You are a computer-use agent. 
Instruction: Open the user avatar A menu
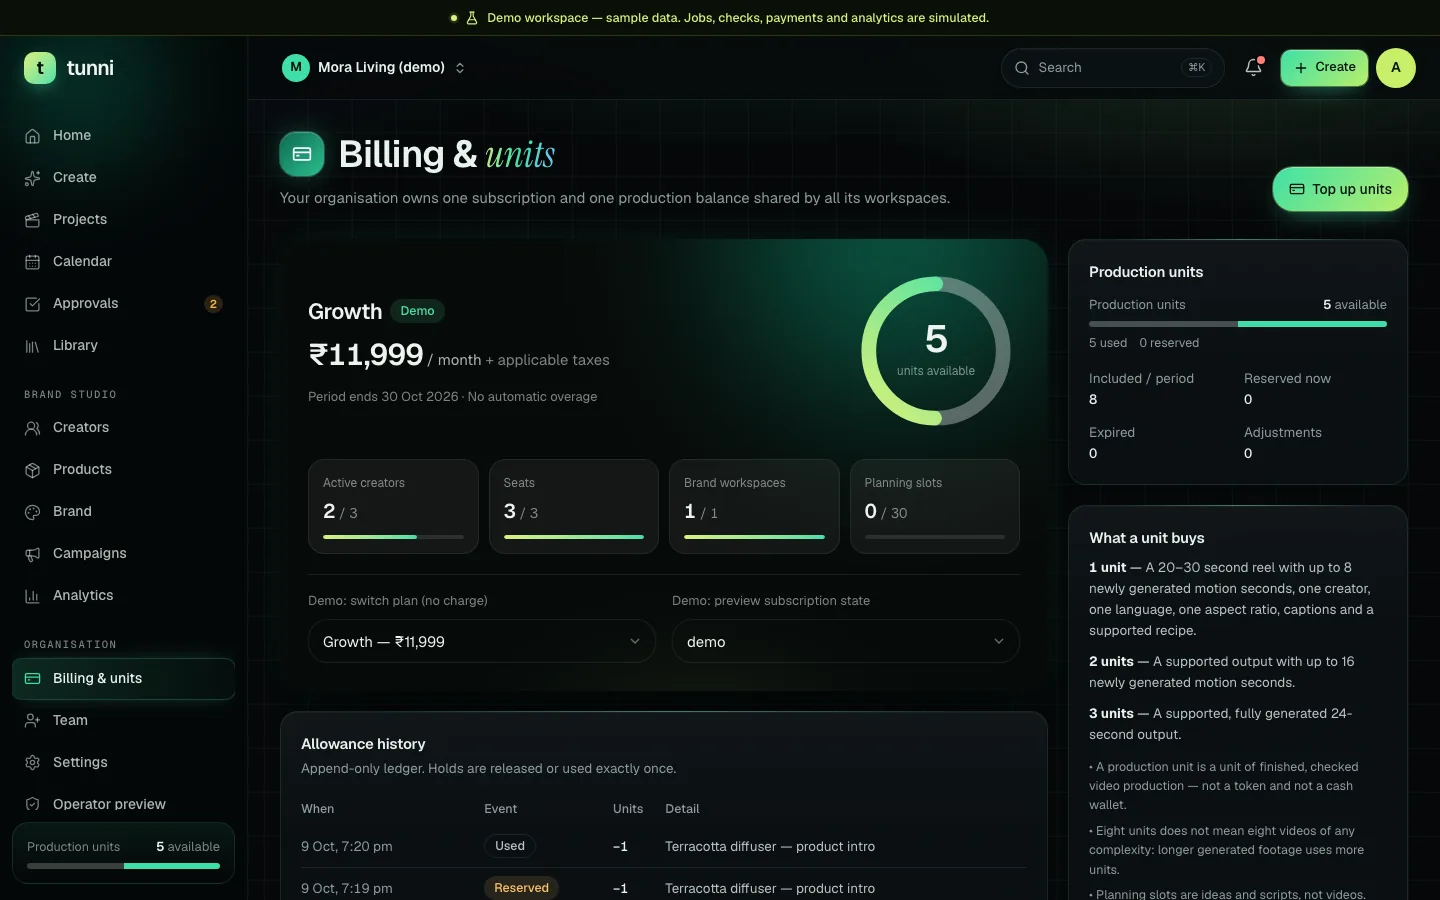click(1396, 68)
